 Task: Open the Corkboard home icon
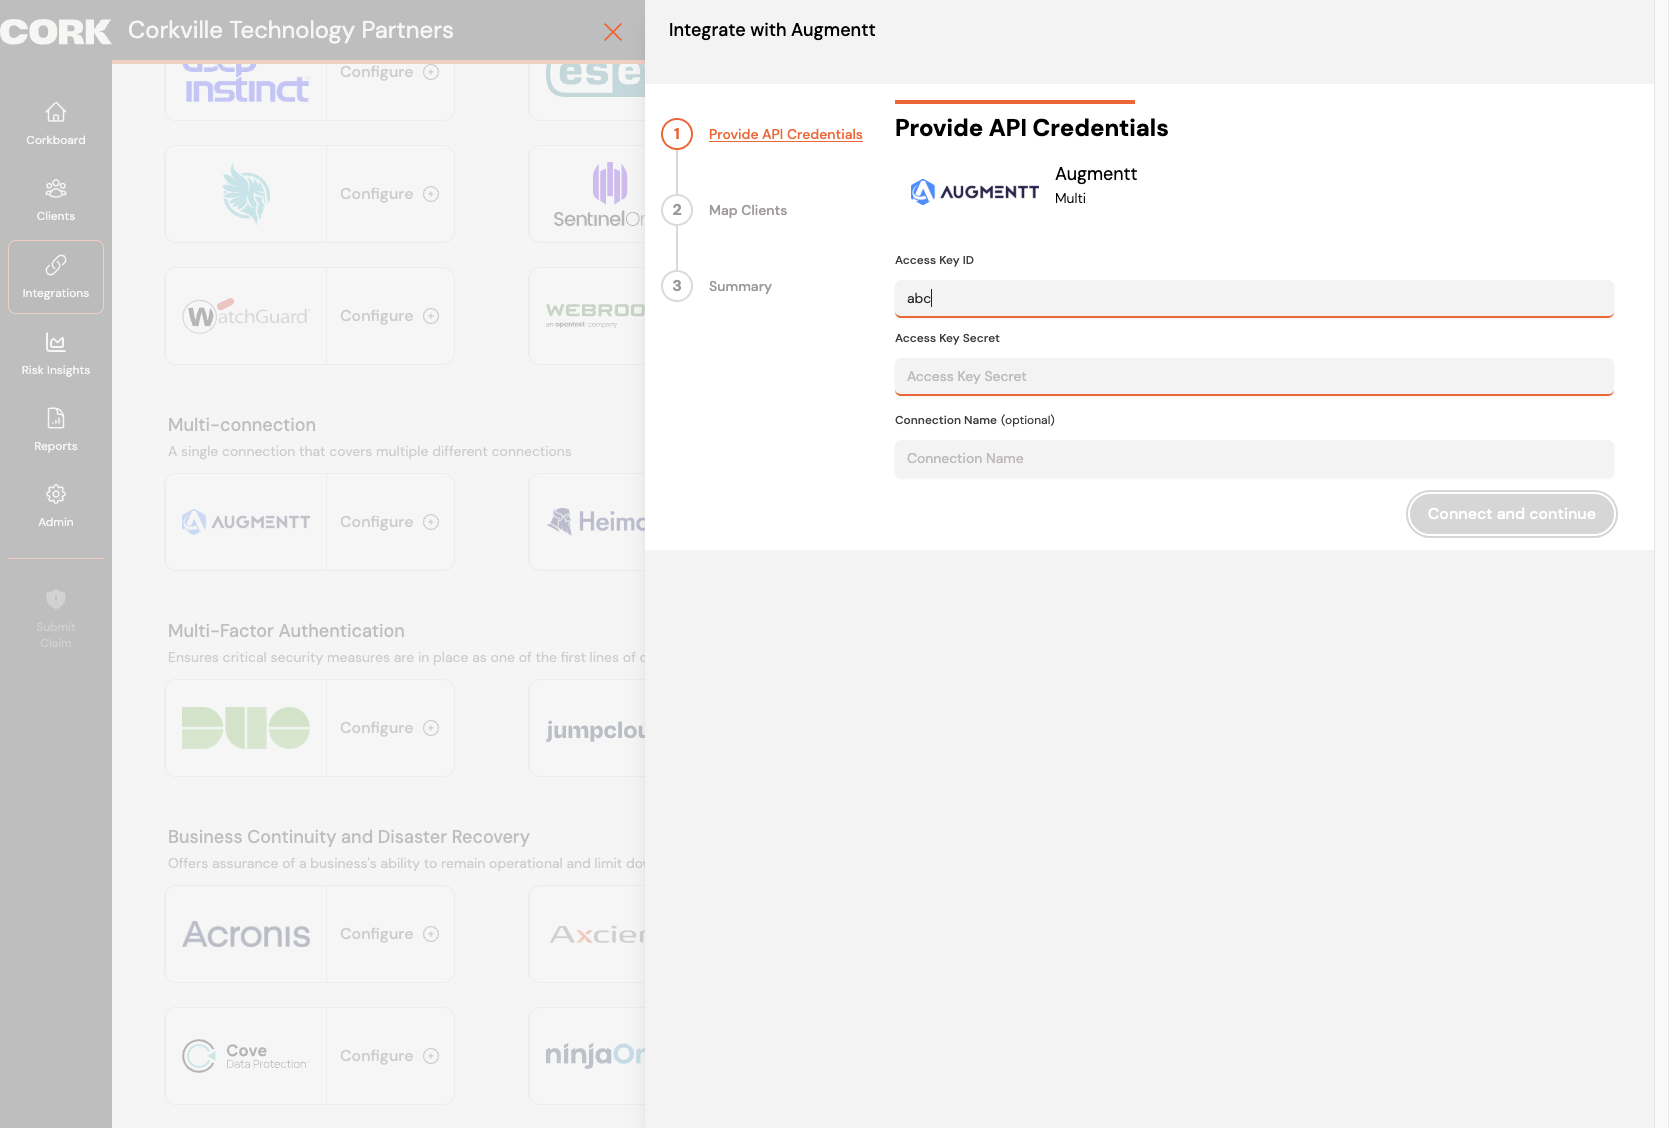click(x=56, y=112)
